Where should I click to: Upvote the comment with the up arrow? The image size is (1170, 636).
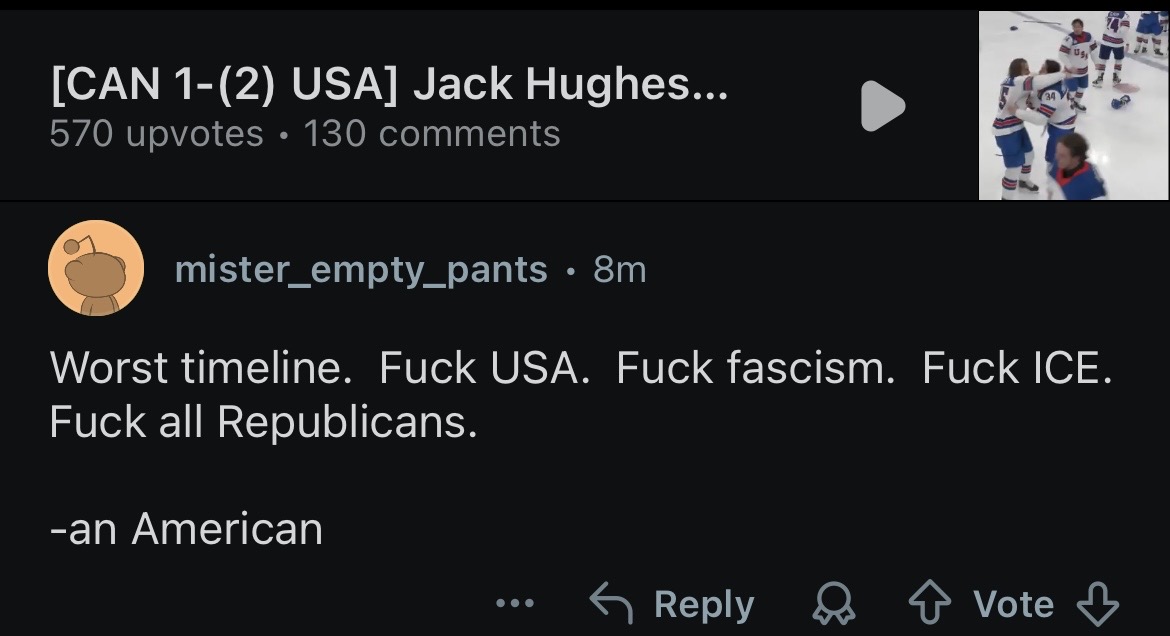tap(930, 603)
